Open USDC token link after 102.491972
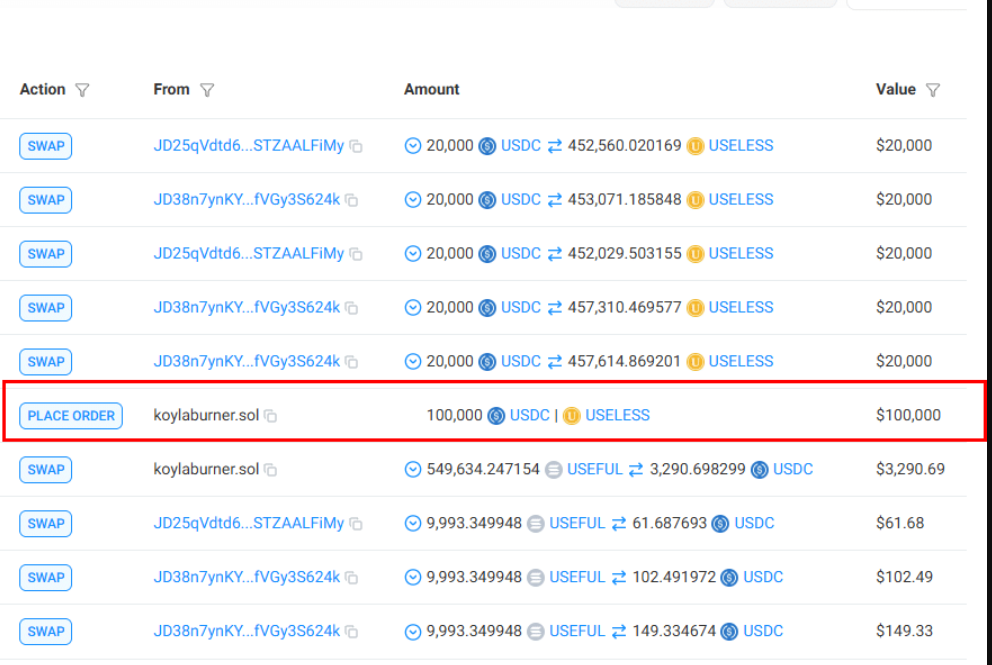 tap(763, 577)
